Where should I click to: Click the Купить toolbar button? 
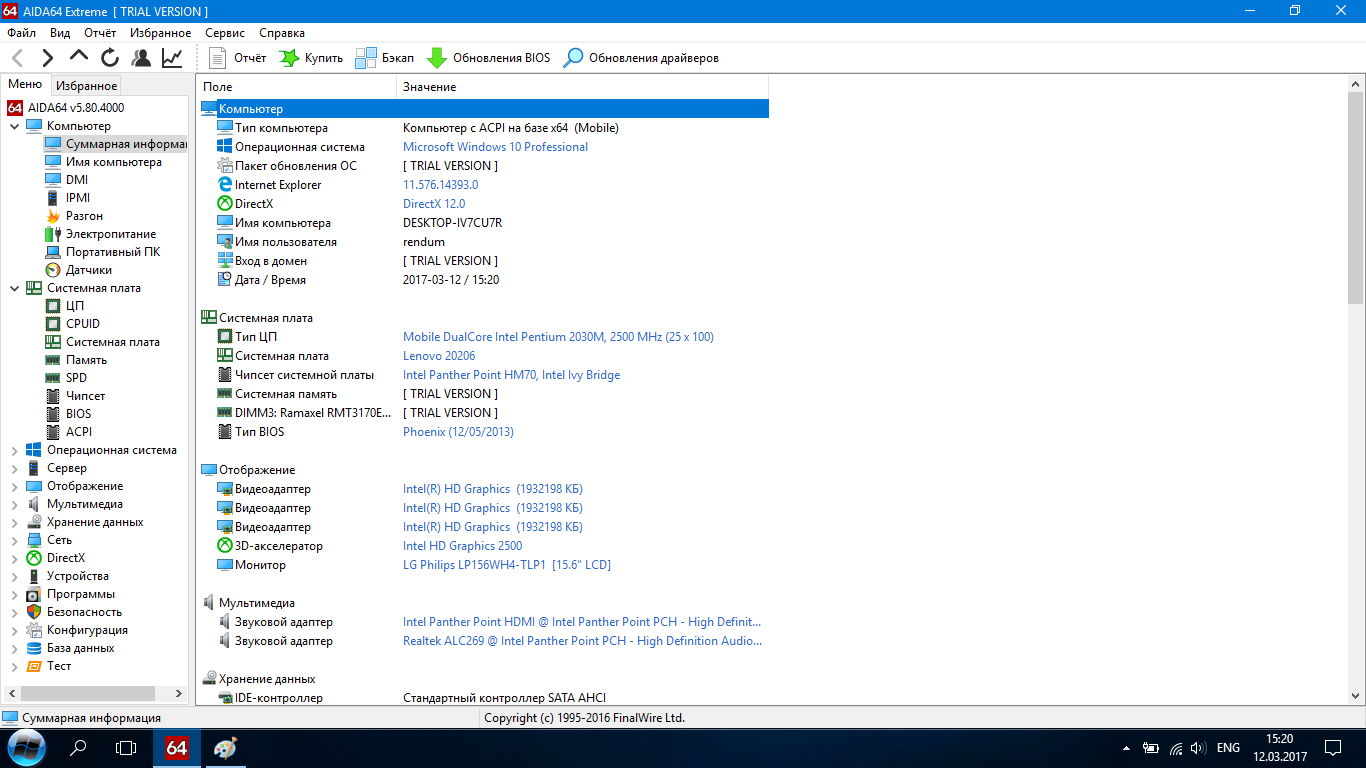click(311, 58)
